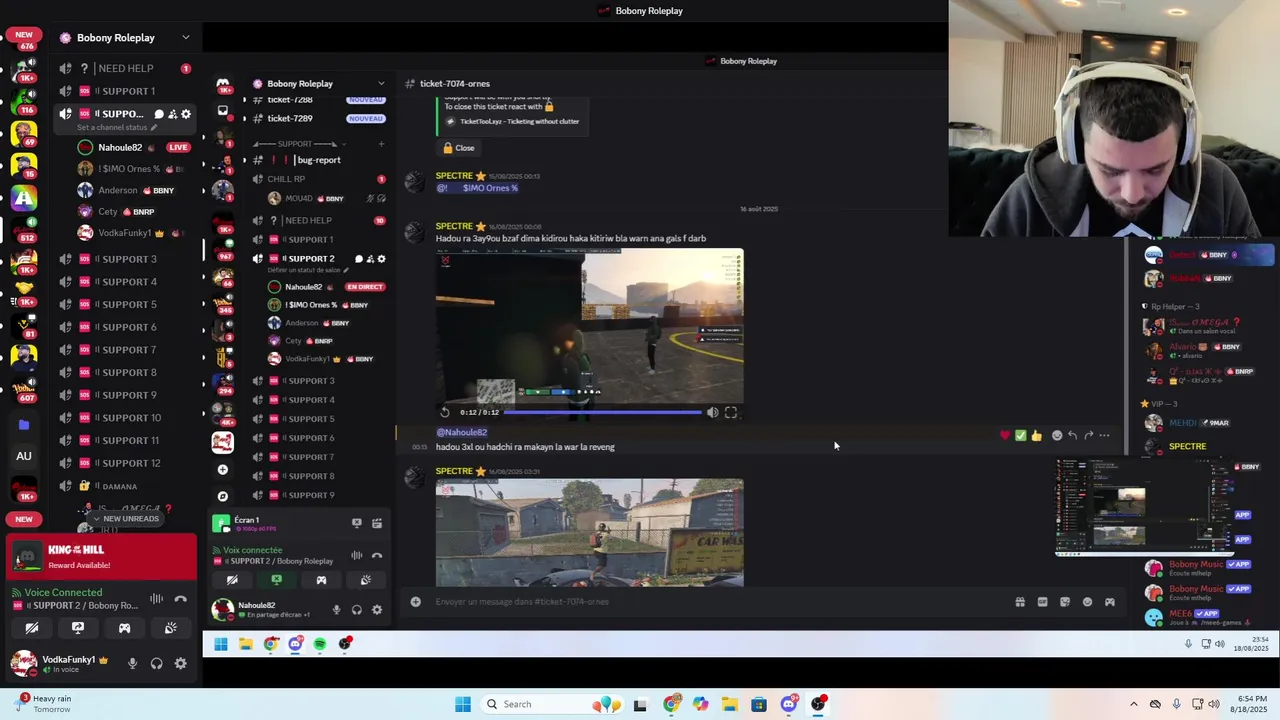Create invite for outer SUPPORT 2 channel

point(172,114)
